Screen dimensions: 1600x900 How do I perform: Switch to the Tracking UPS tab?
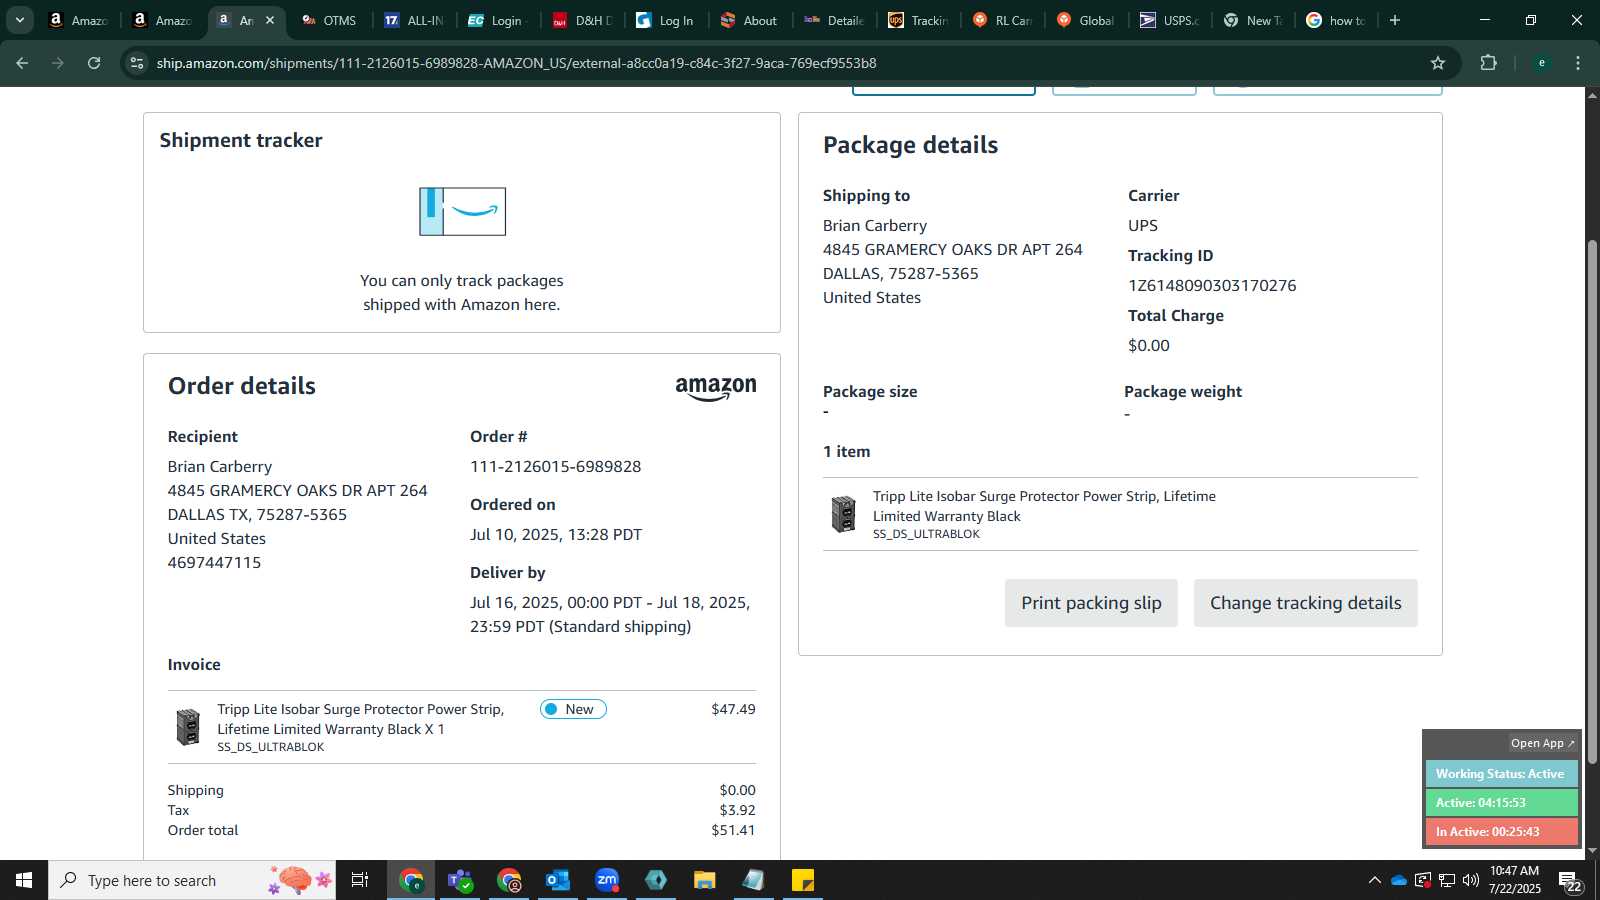[918, 20]
